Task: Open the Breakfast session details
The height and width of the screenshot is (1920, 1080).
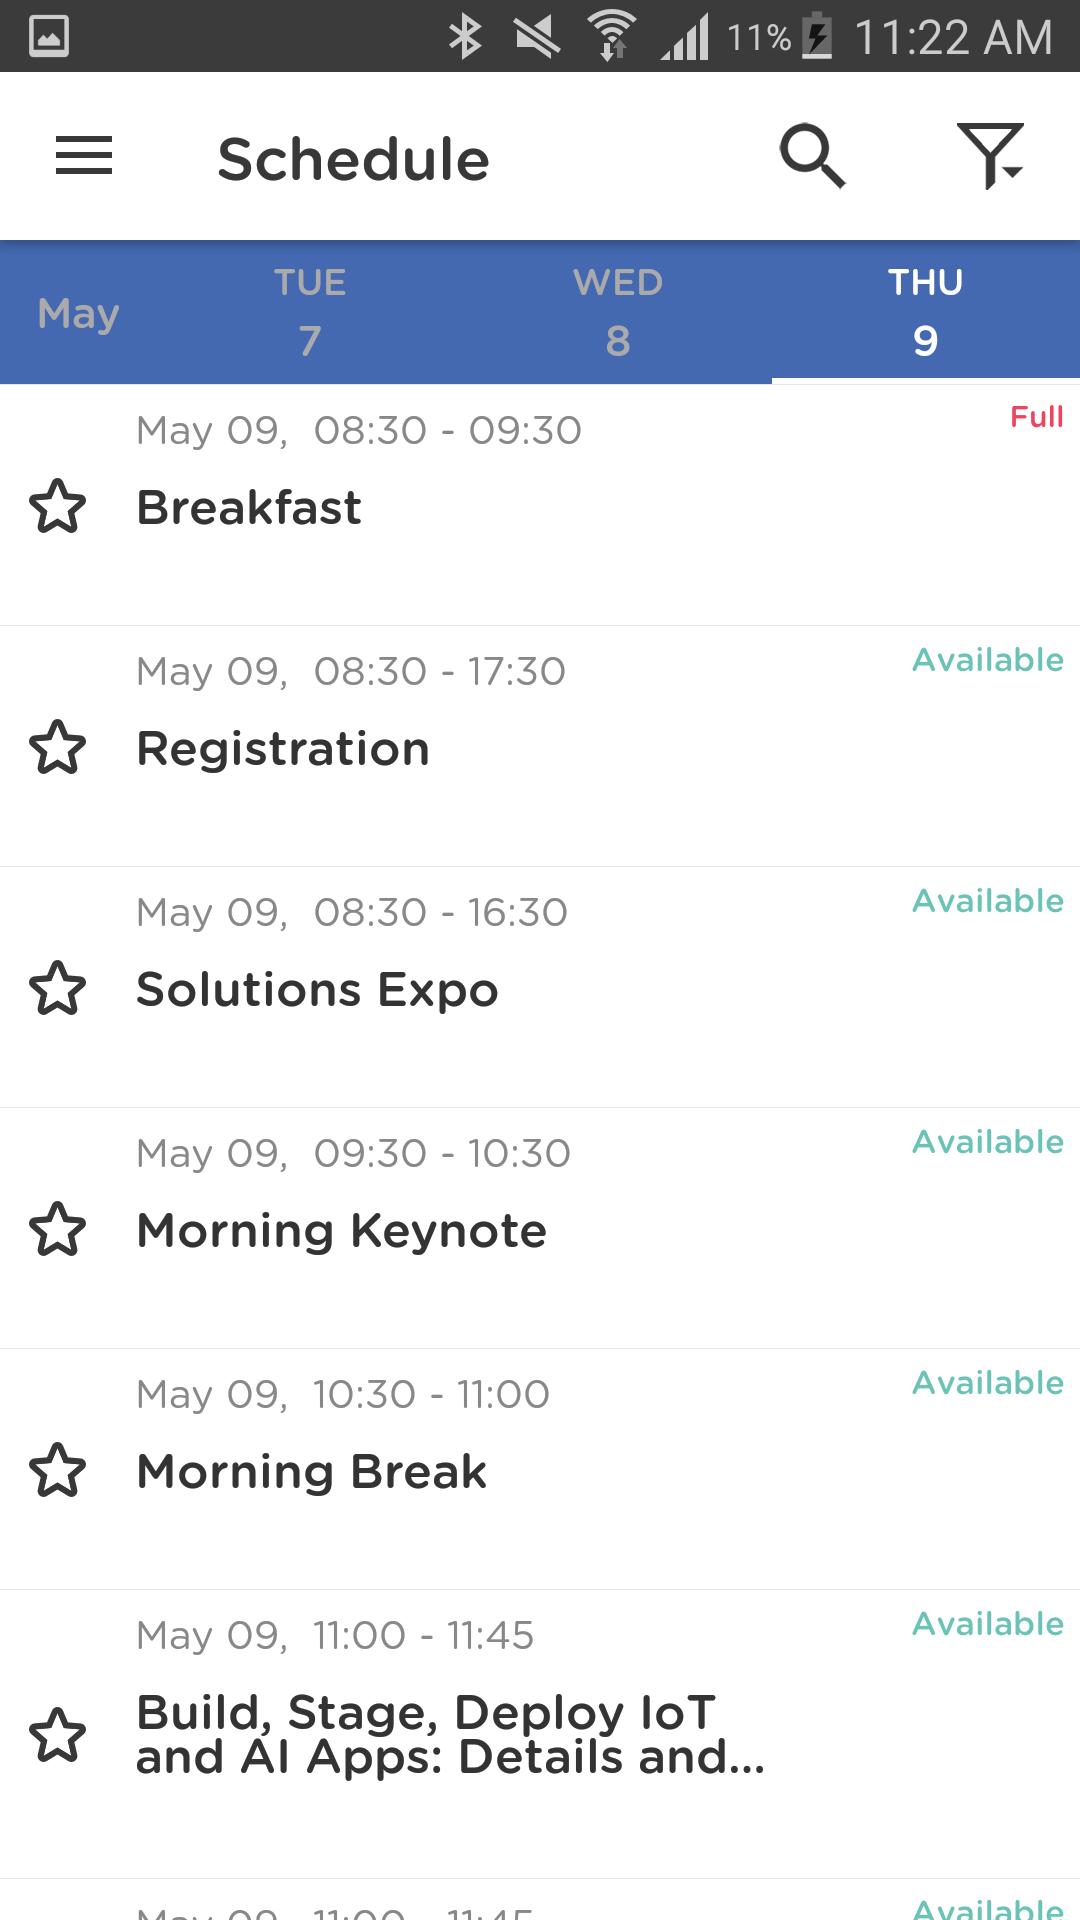Action: (249, 507)
